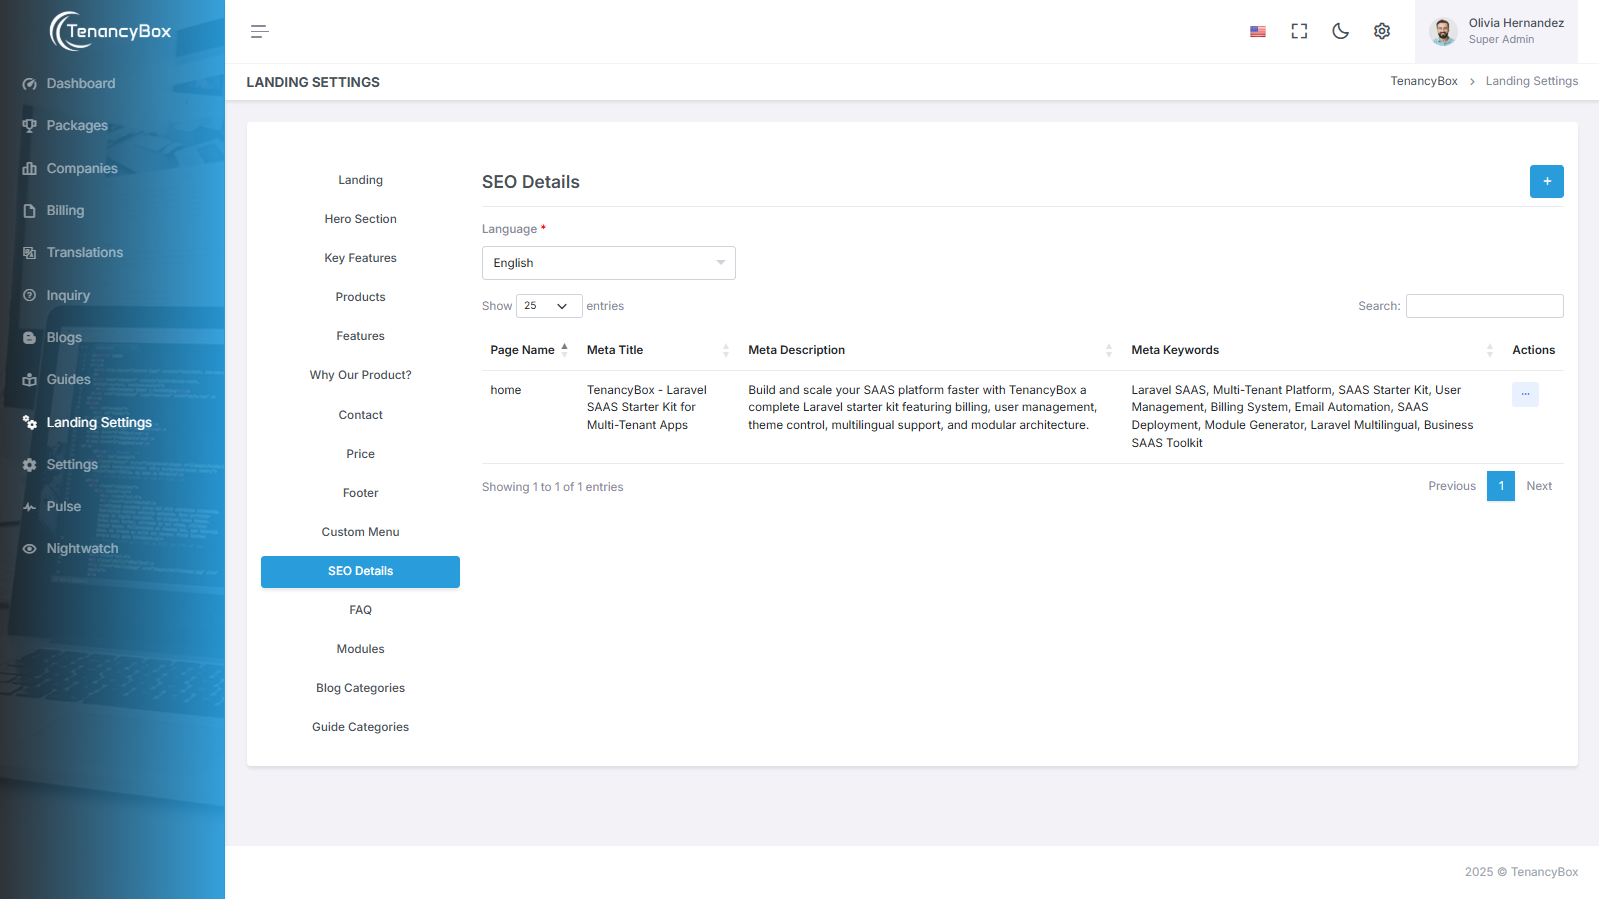Image resolution: width=1599 pixels, height=899 pixels.
Task: Click the Nightwatch eye icon in sidebar
Action: click(x=30, y=549)
